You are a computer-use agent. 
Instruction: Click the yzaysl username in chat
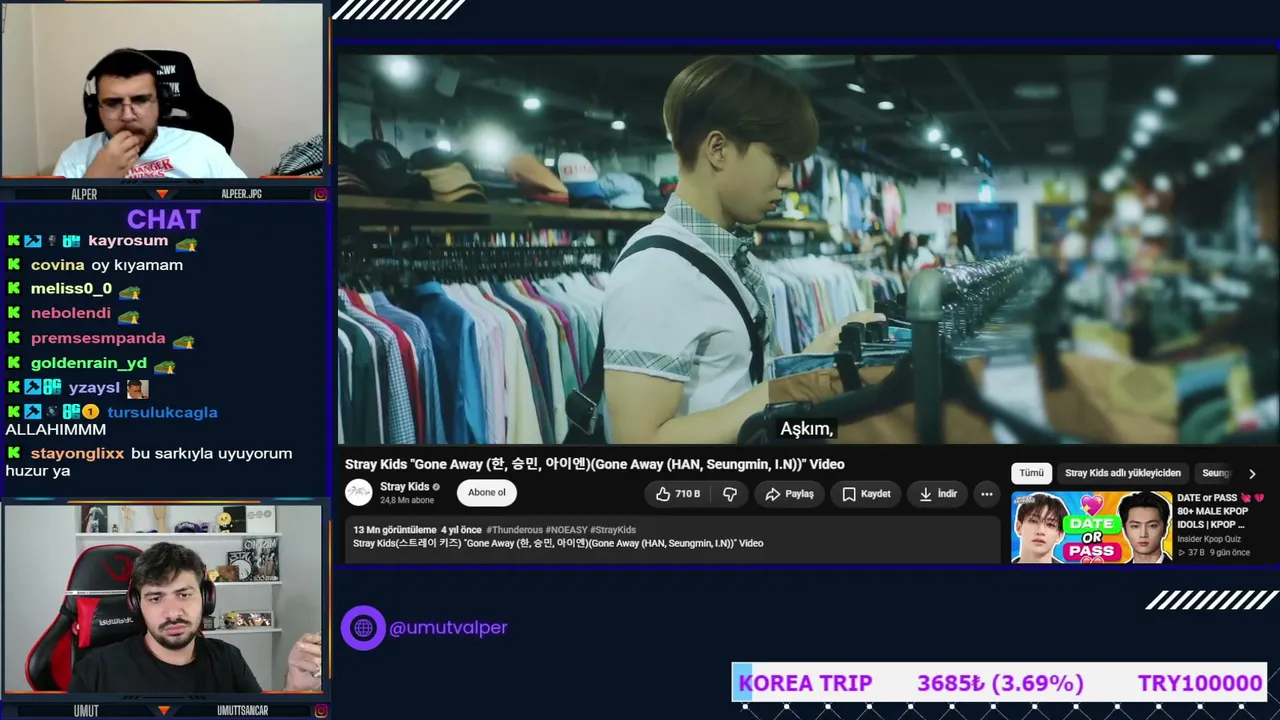tap(94, 387)
